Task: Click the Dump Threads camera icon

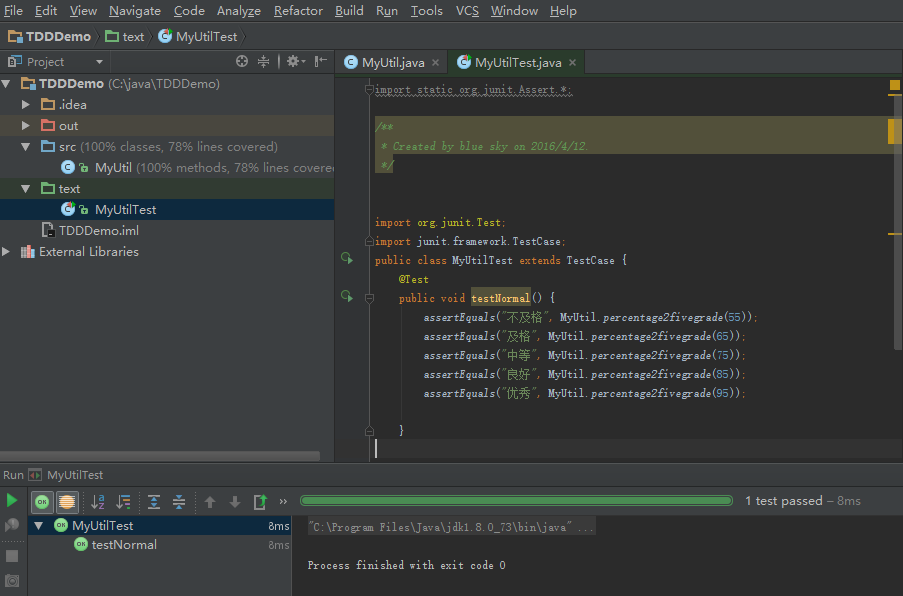Action: [12, 581]
